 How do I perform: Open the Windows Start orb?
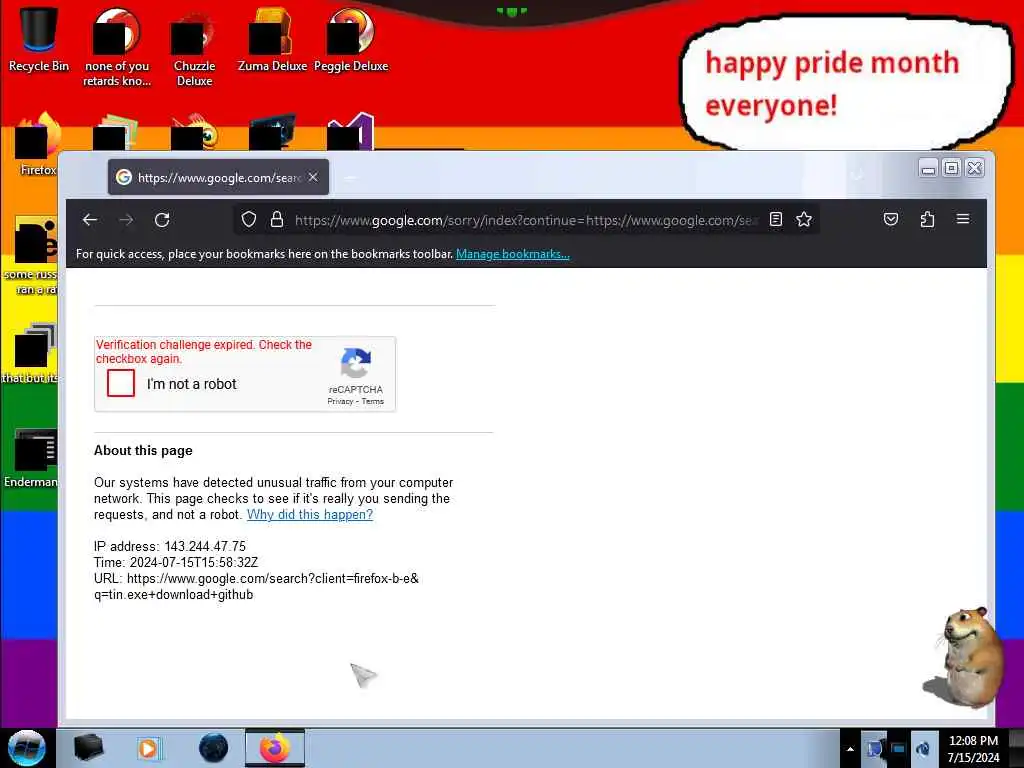(x=27, y=748)
